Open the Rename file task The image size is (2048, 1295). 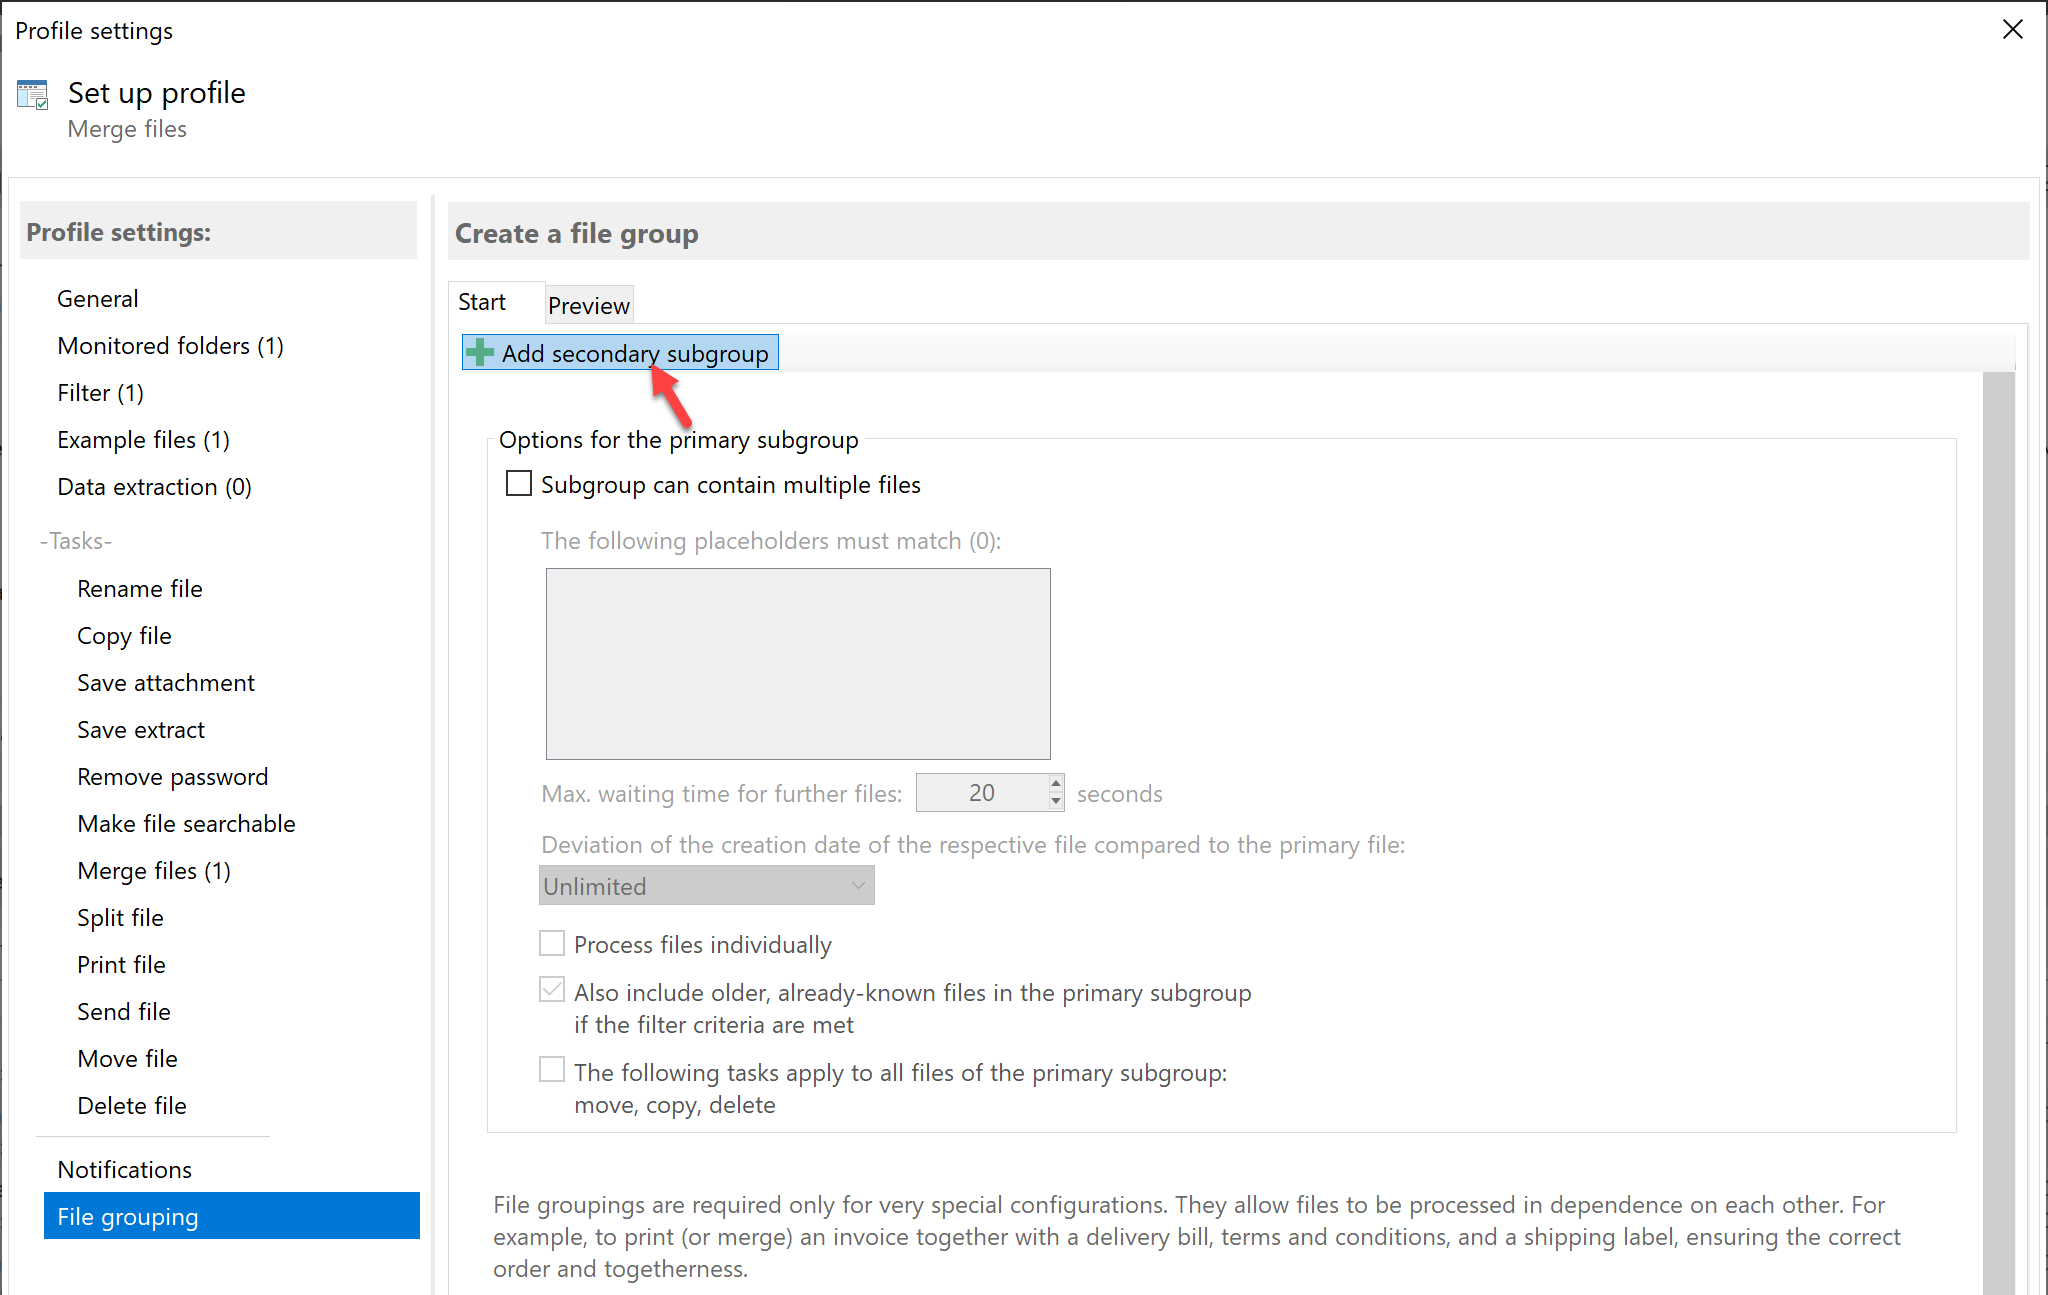click(x=139, y=588)
